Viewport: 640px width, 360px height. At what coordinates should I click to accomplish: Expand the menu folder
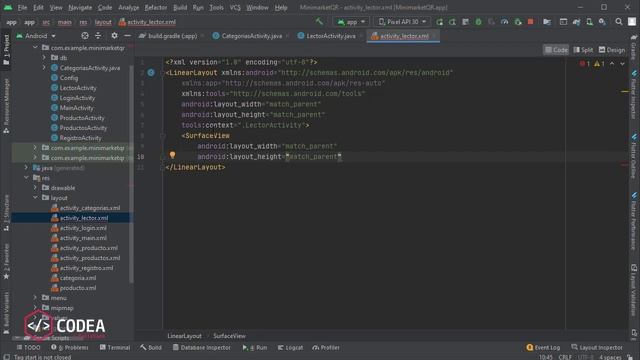(35, 298)
